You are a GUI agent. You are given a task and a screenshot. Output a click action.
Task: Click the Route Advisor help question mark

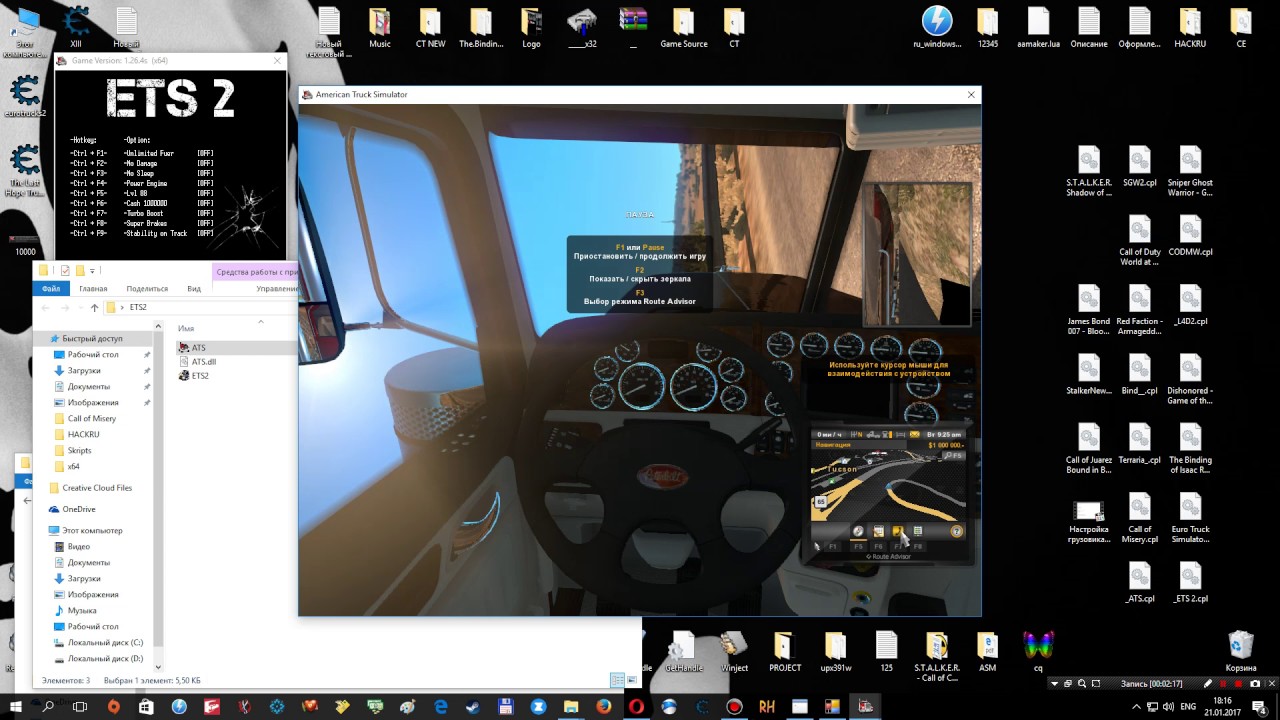coord(957,531)
